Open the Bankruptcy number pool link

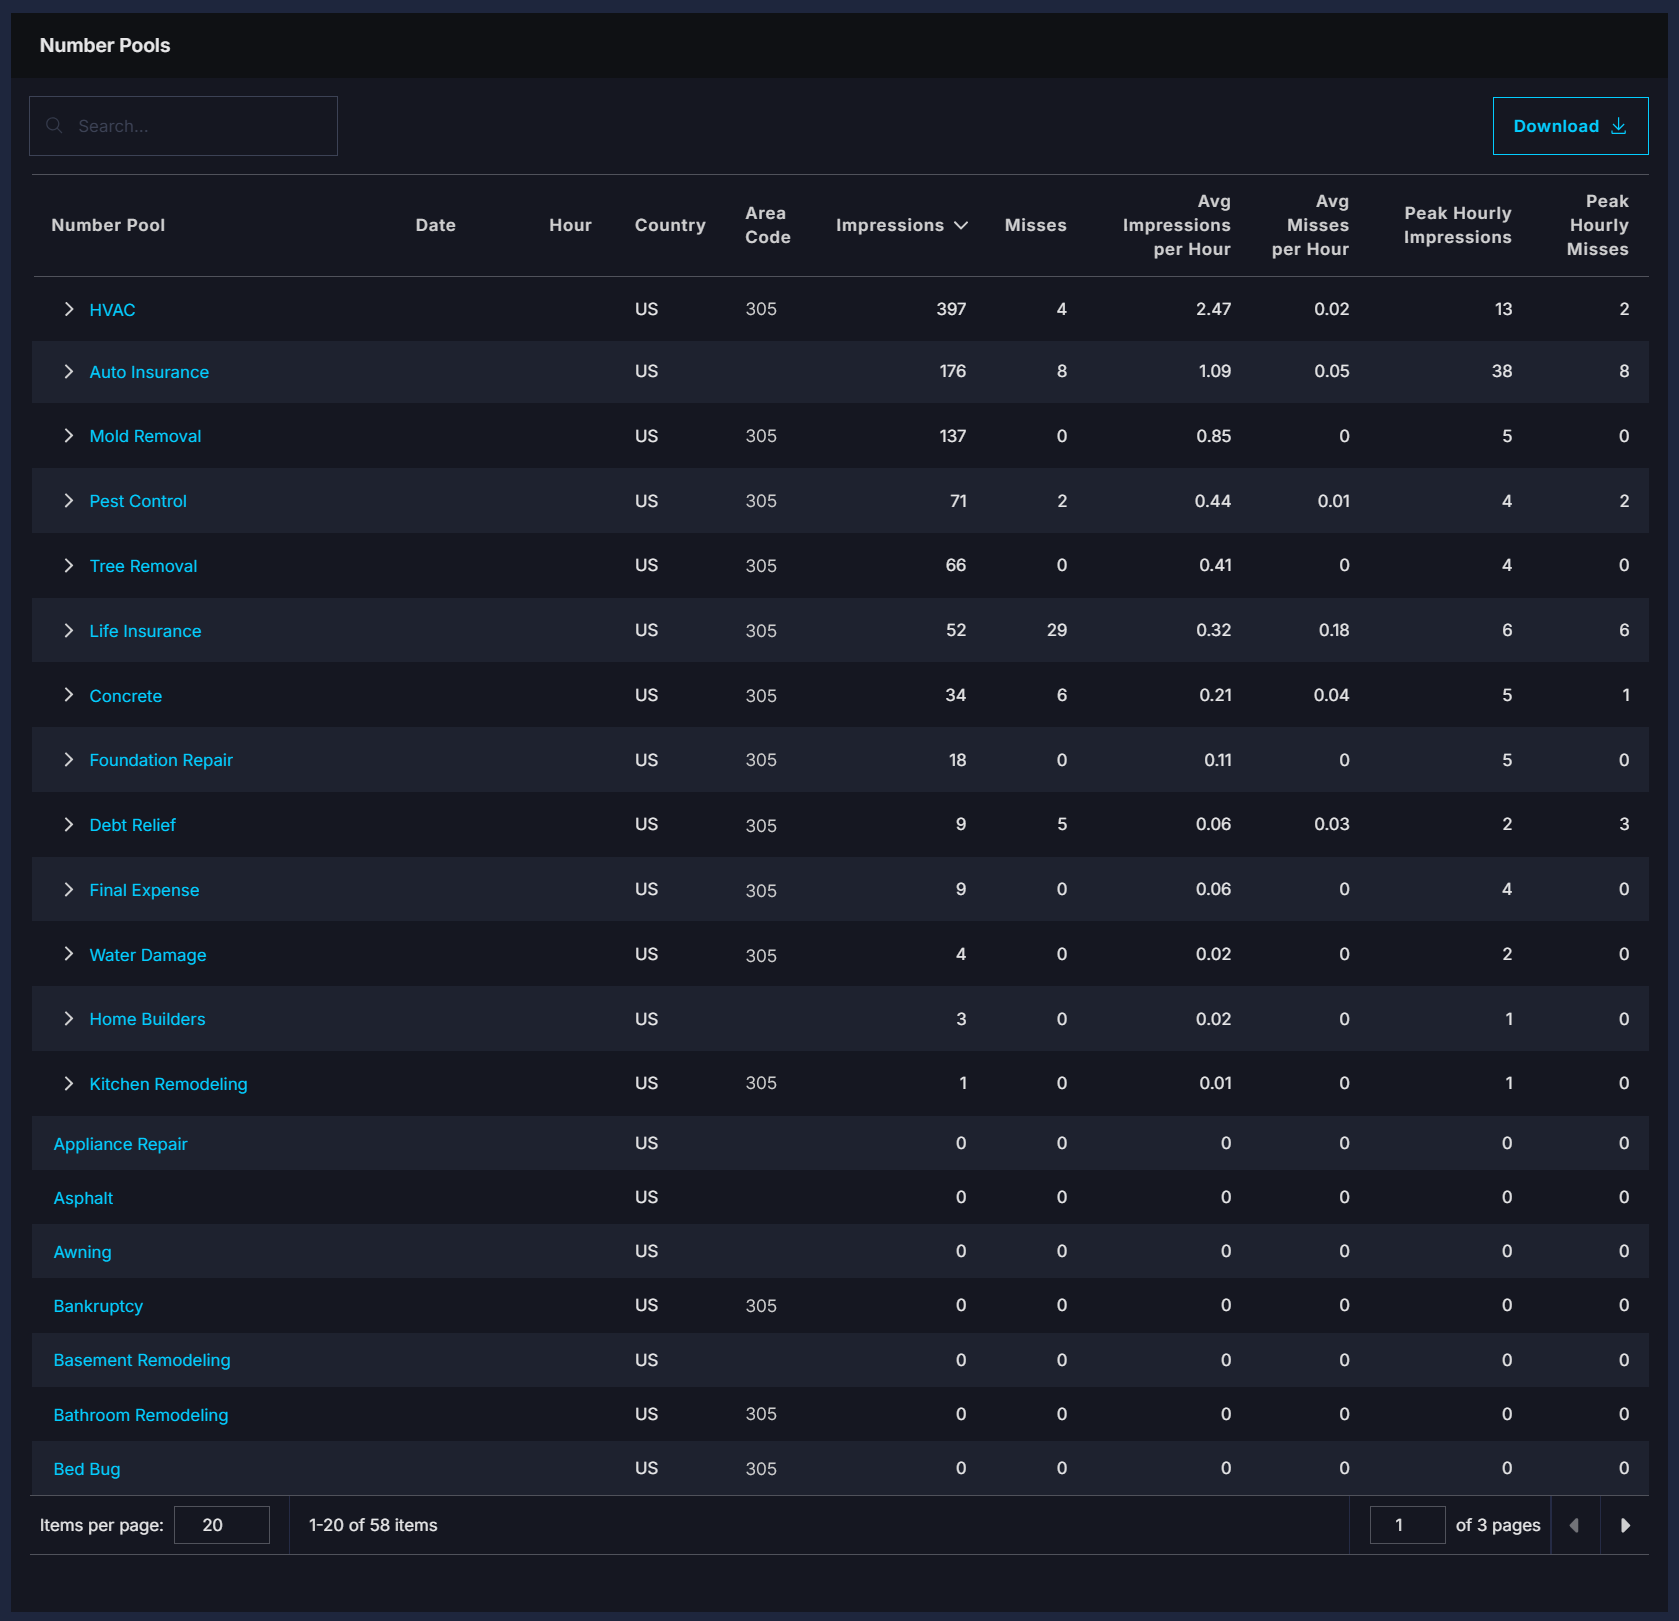coord(98,1306)
